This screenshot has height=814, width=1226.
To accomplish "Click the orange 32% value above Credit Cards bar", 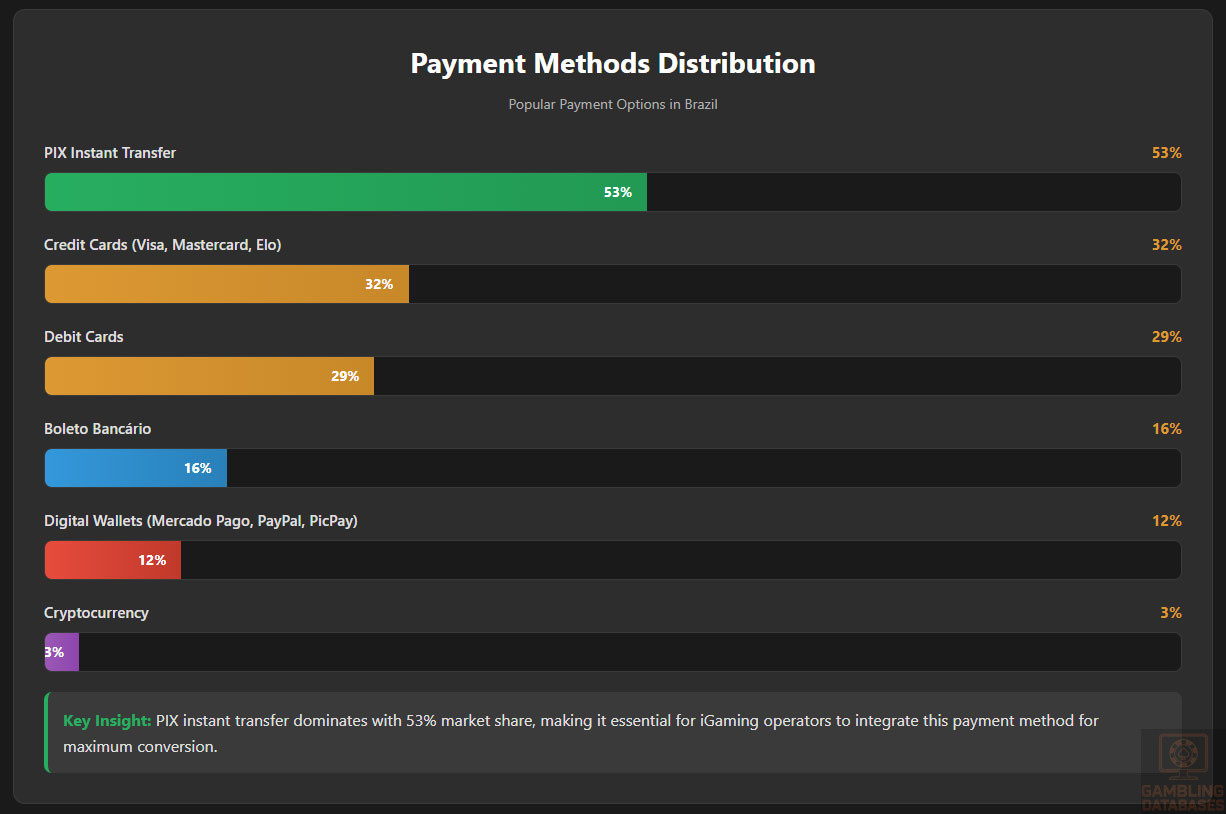I will pyautogui.click(x=1166, y=245).
